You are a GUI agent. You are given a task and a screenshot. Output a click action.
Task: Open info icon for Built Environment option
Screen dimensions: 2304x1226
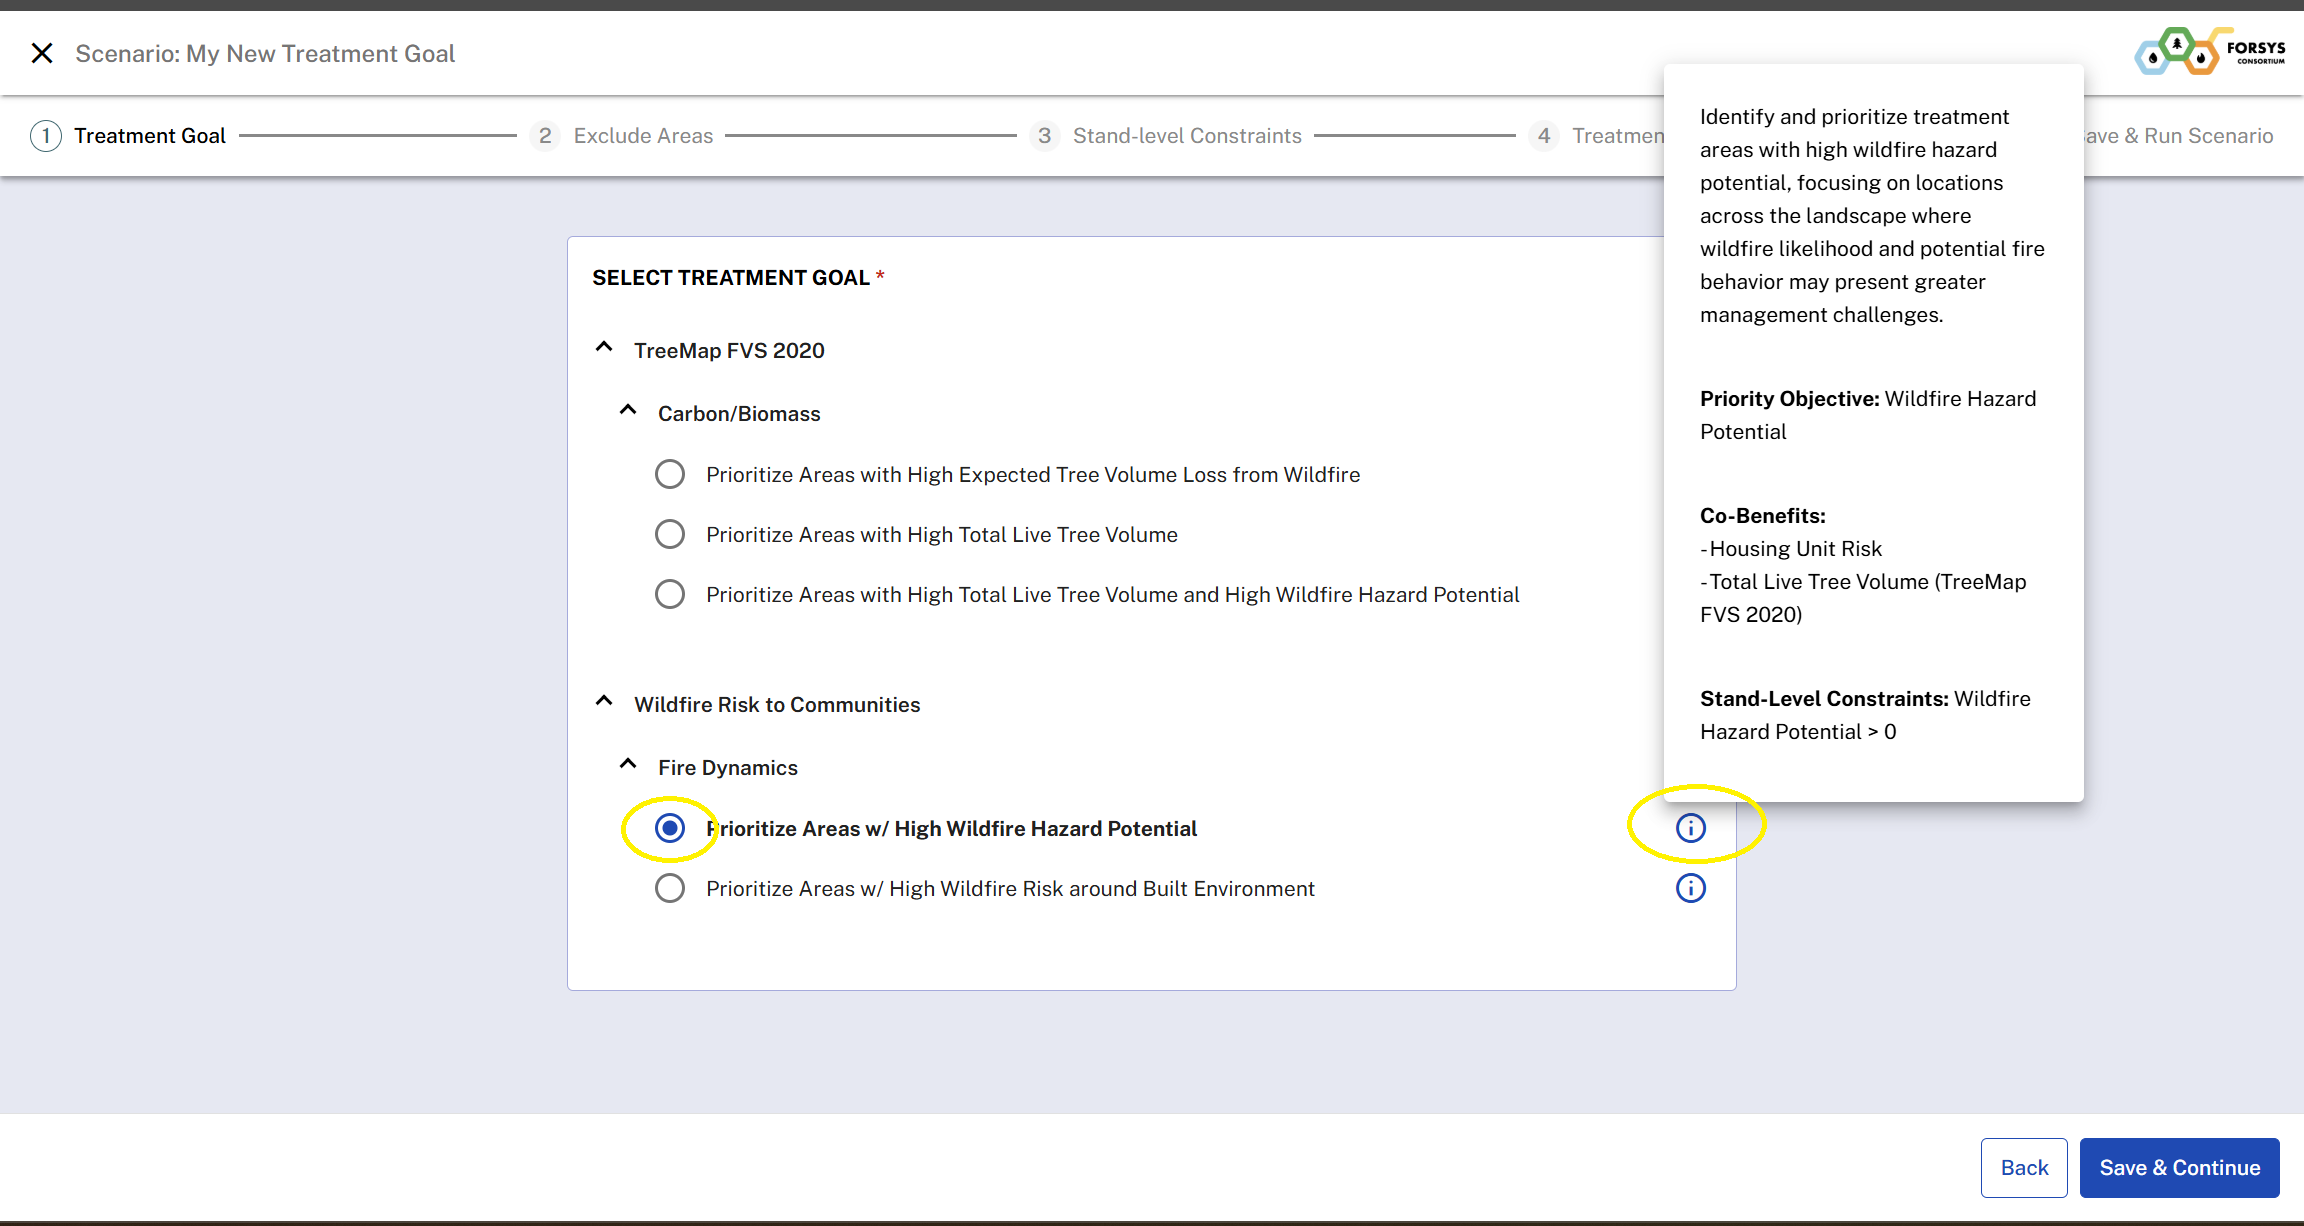pyautogui.click(x=1690, y=888)
